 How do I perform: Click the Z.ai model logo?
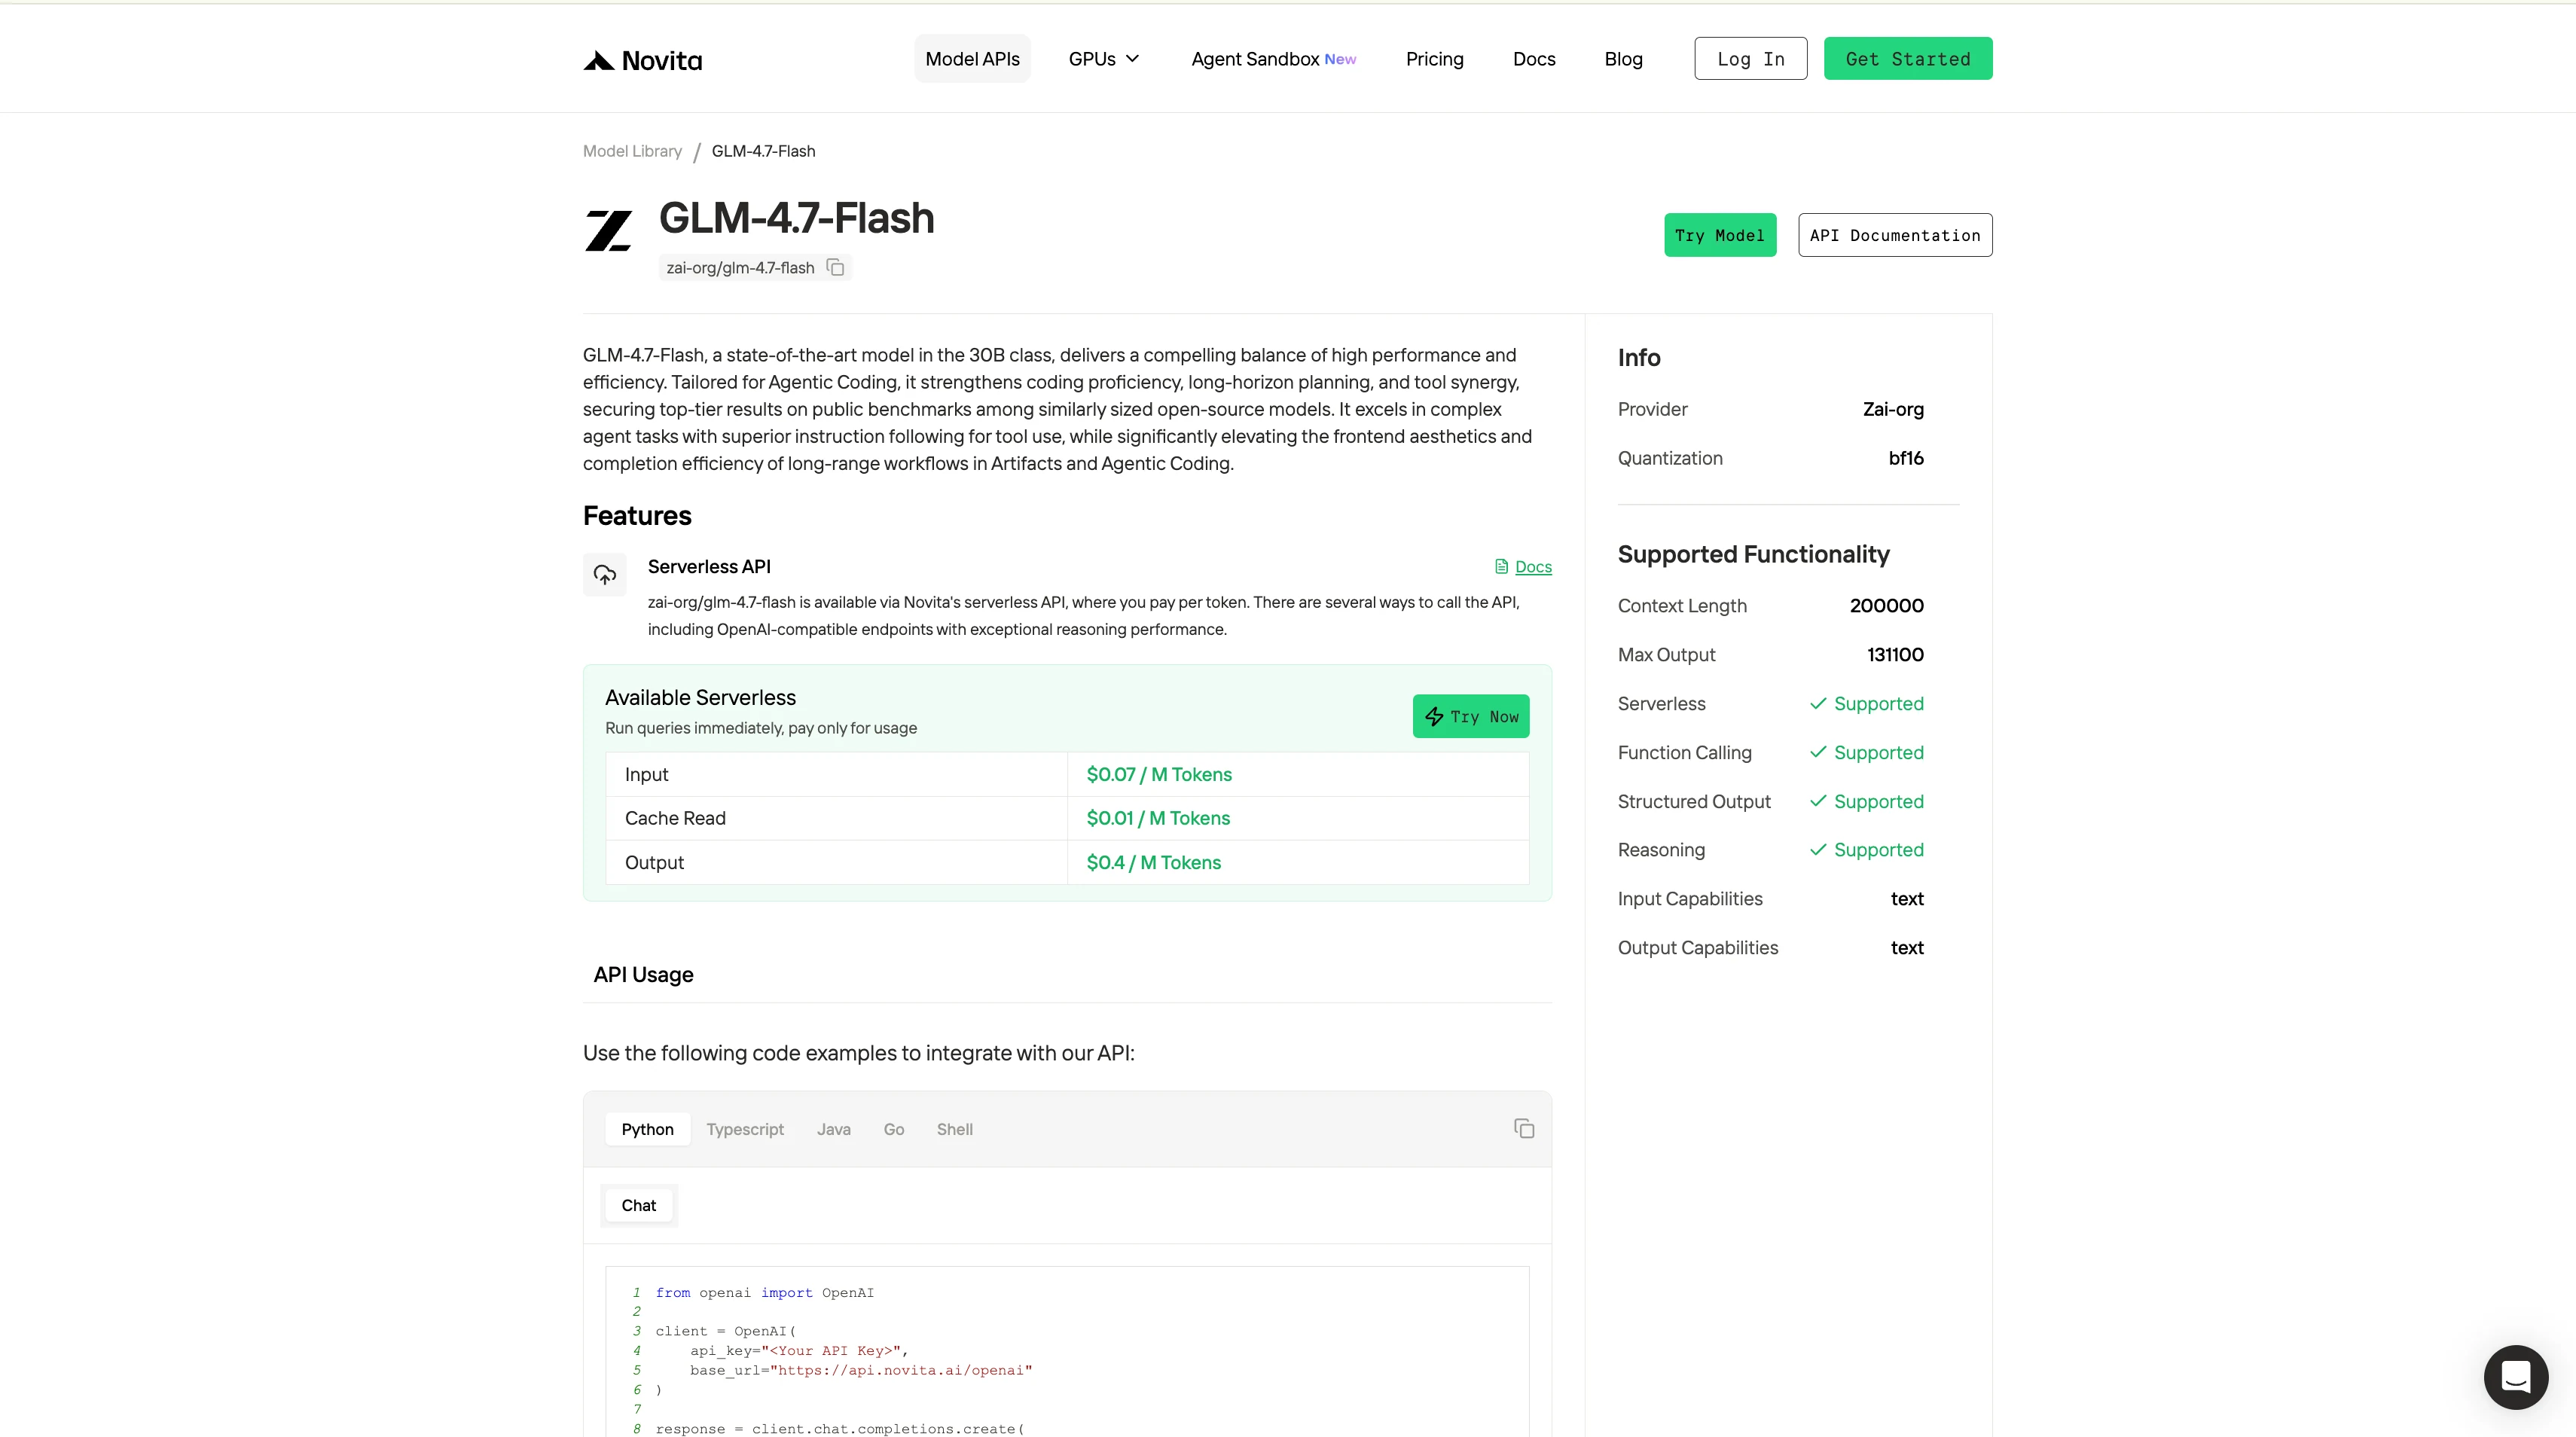pyautogui.click(x=608, y=231)
